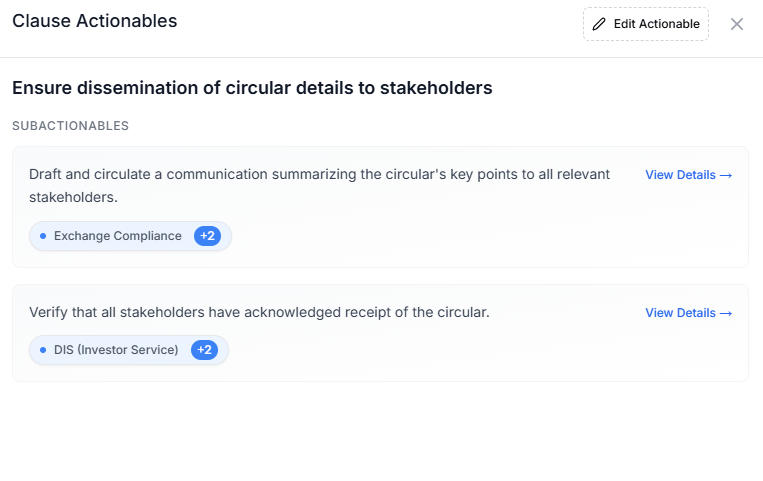Image resolution: width=763 pixels, height=481 pixels.
Task: Click the blue dot in the Exchange Compliance chip
Action: (43, 236)
